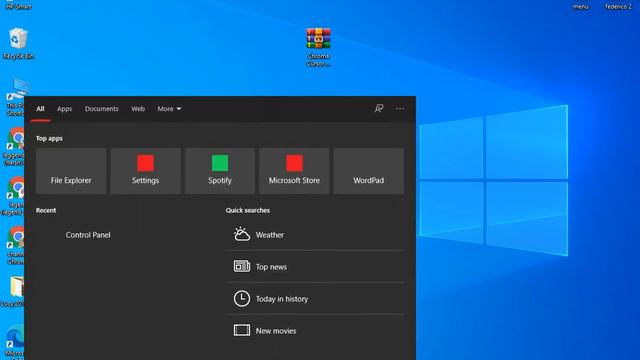Click the New movies screen icon
Viewport: 640px width, 360px height.
[x=242, y=330]
